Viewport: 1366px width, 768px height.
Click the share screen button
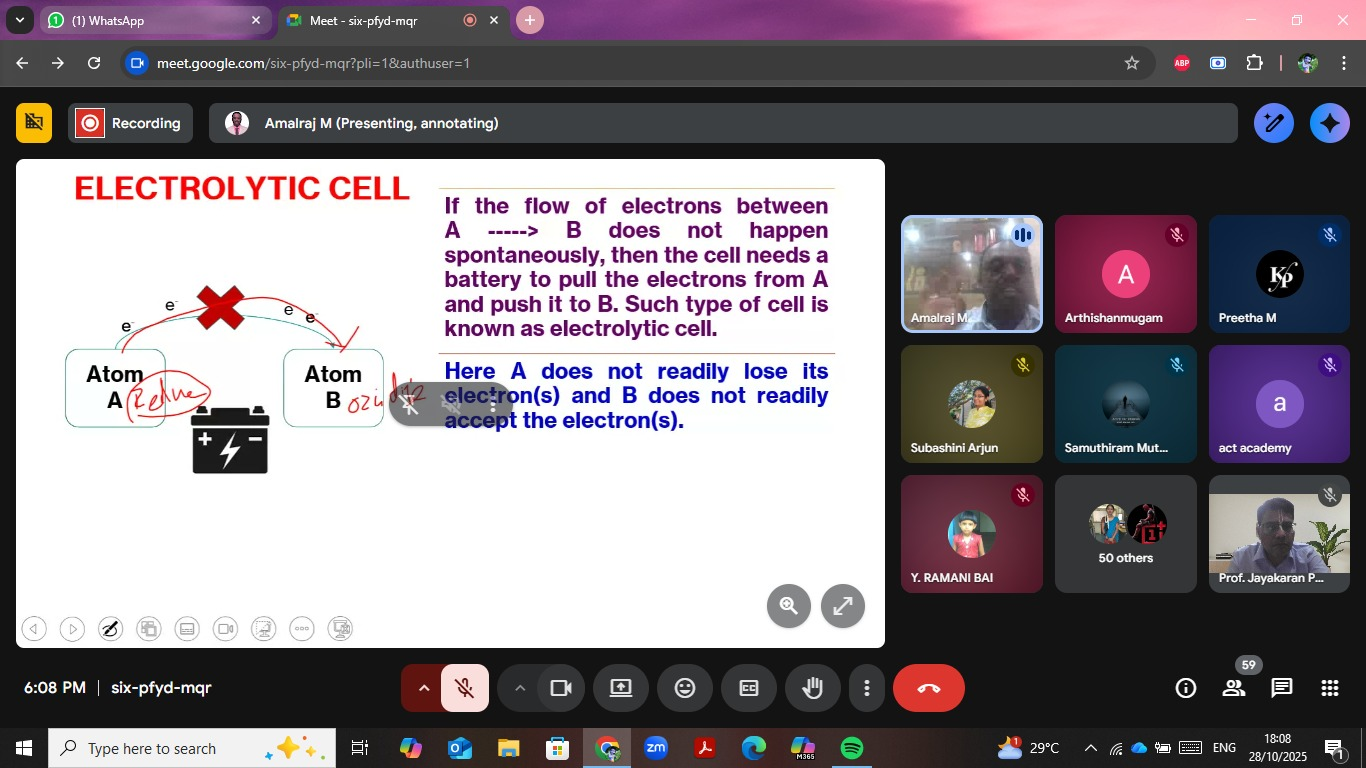coord(620,688)
